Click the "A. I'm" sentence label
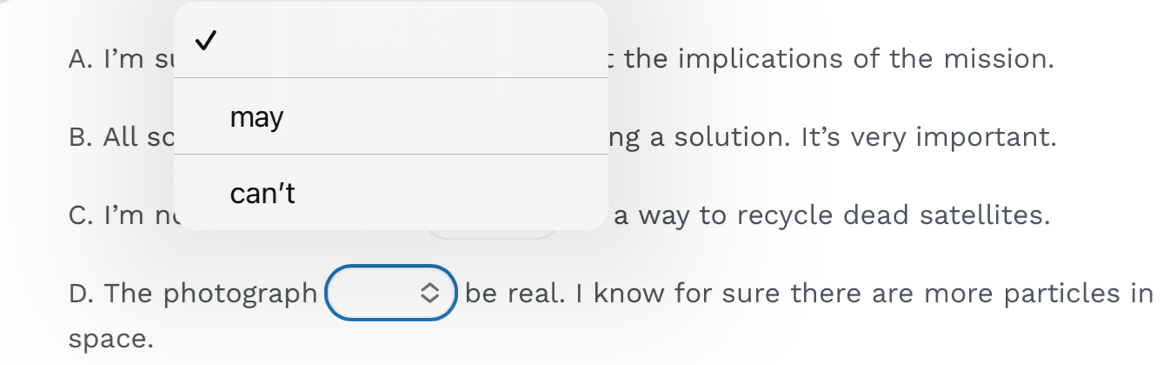The width and height of the screenshot is (1163, 365). tap(106, 59)
